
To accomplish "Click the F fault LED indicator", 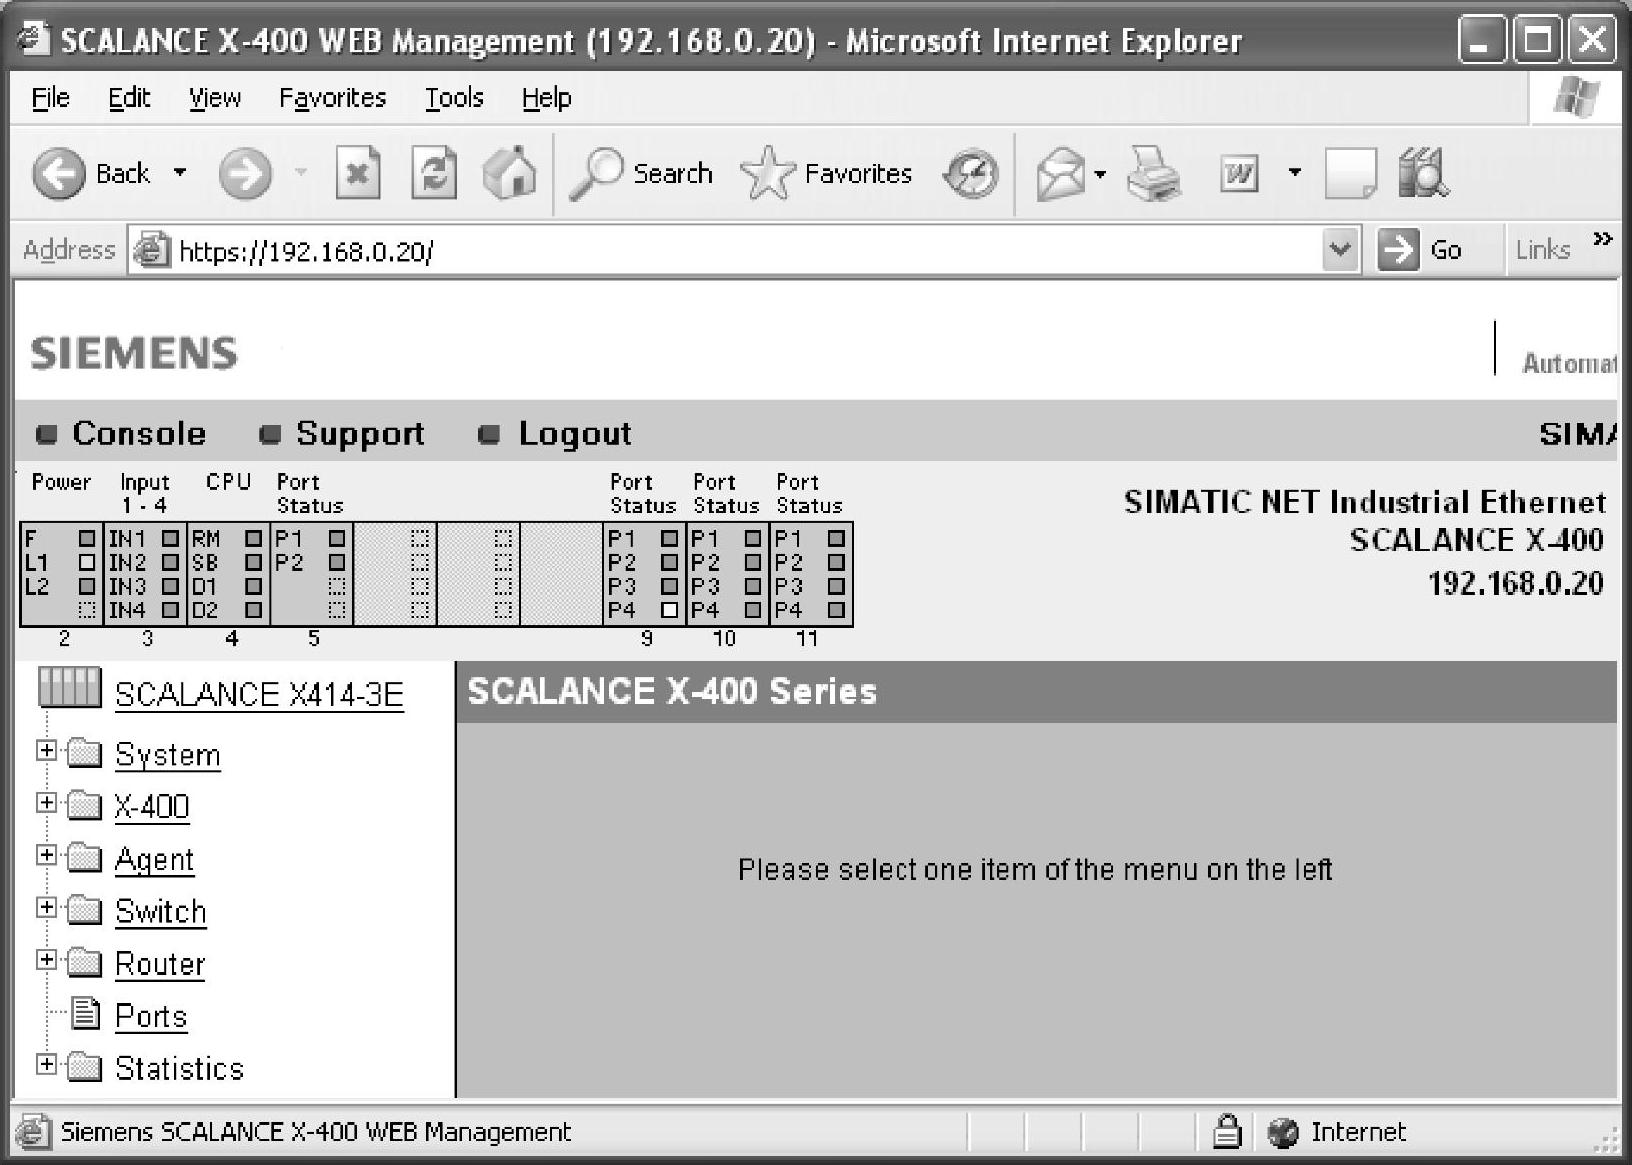I will tap(87, 538).
